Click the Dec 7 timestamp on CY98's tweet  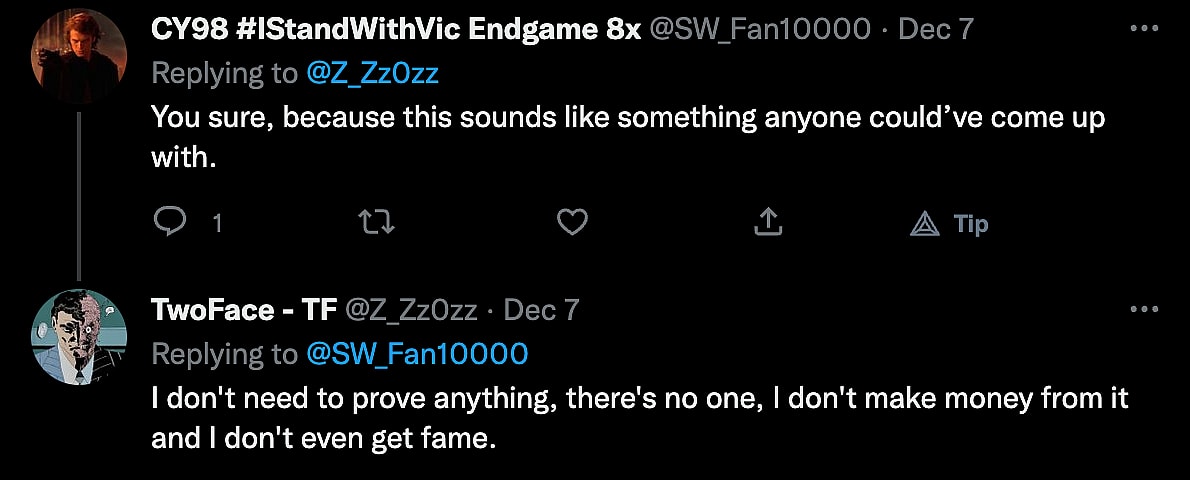coord(936,30)
